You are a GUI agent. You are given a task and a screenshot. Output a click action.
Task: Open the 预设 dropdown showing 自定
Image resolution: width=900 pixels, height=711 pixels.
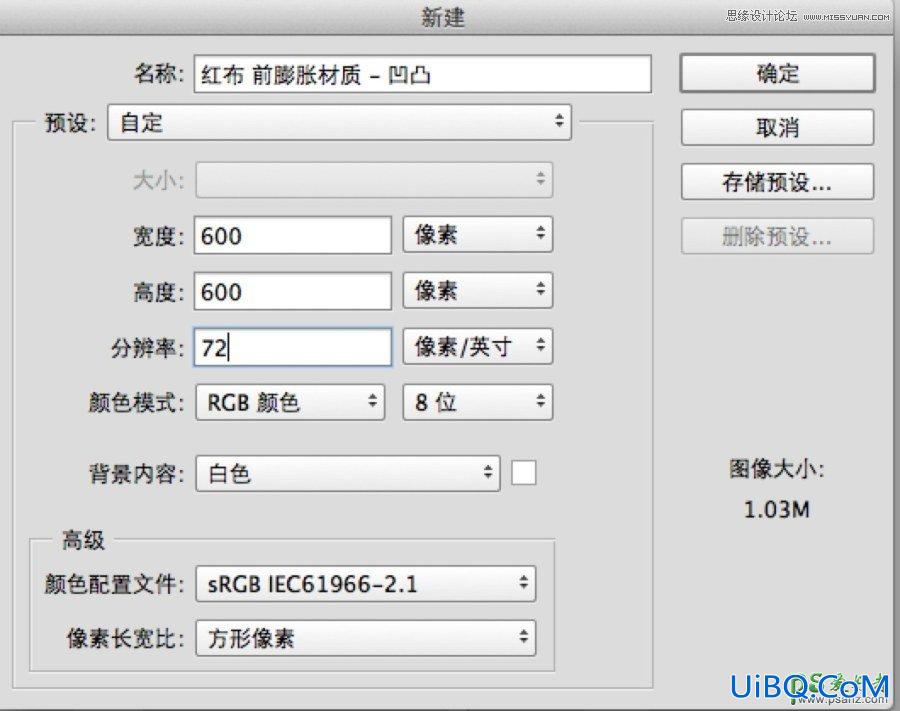pos(339,122)
